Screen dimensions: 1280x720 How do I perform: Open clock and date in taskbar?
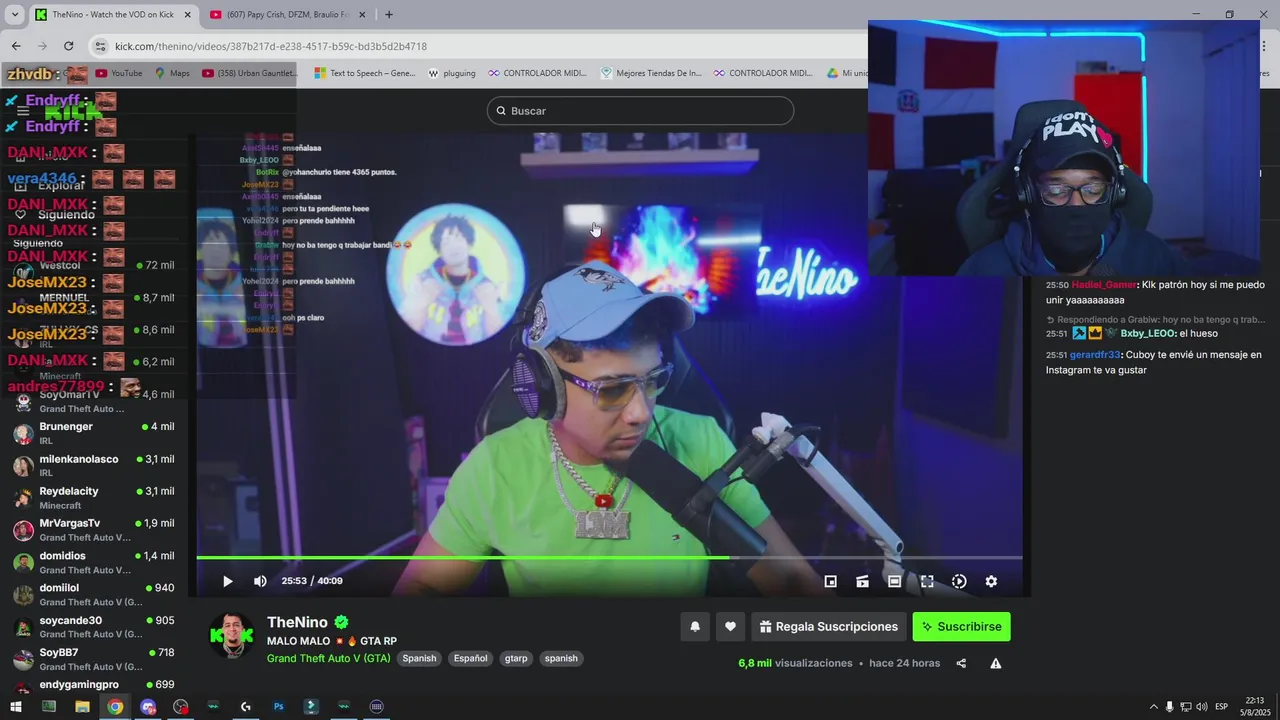(1255, 707)
